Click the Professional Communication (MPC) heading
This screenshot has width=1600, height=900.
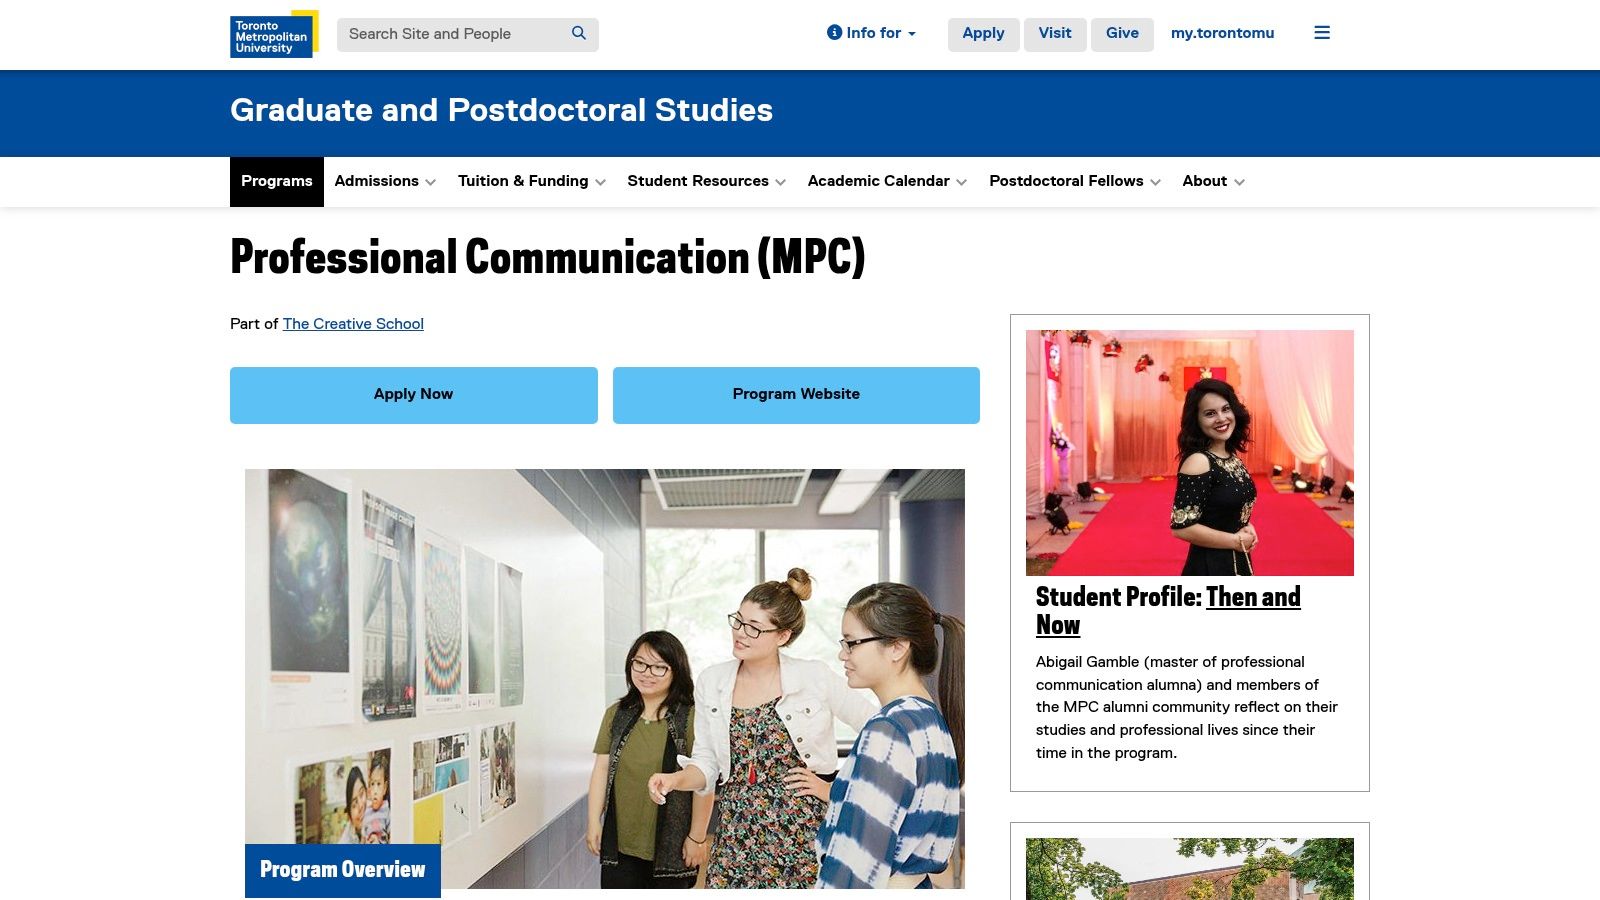tap(547, 257)
